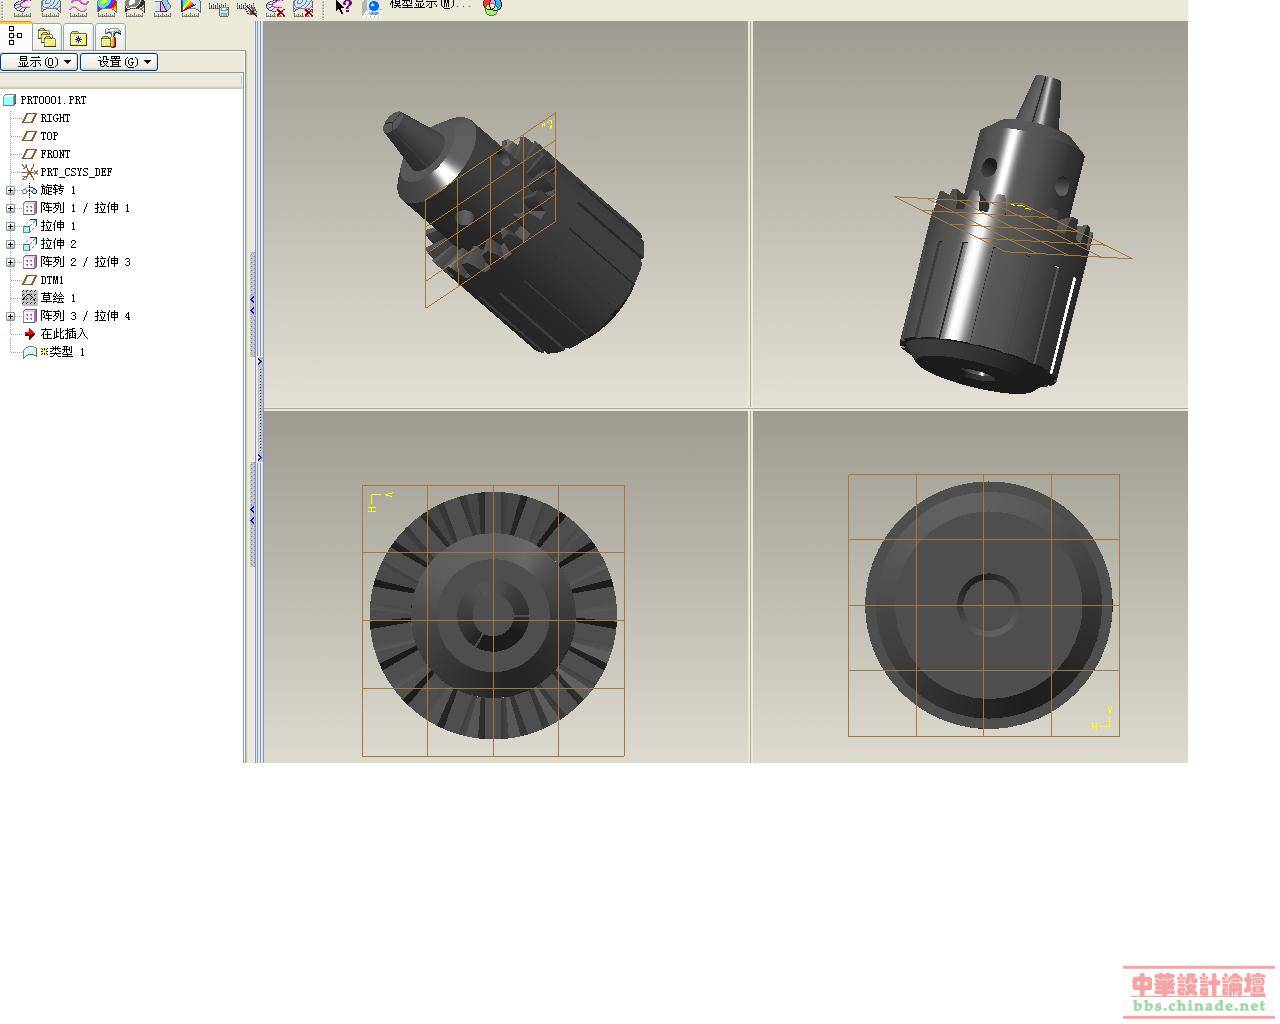This screenshot has height=1024, width=1280.
Task: Open the folder browser tab icon
Action: (47, 38)
